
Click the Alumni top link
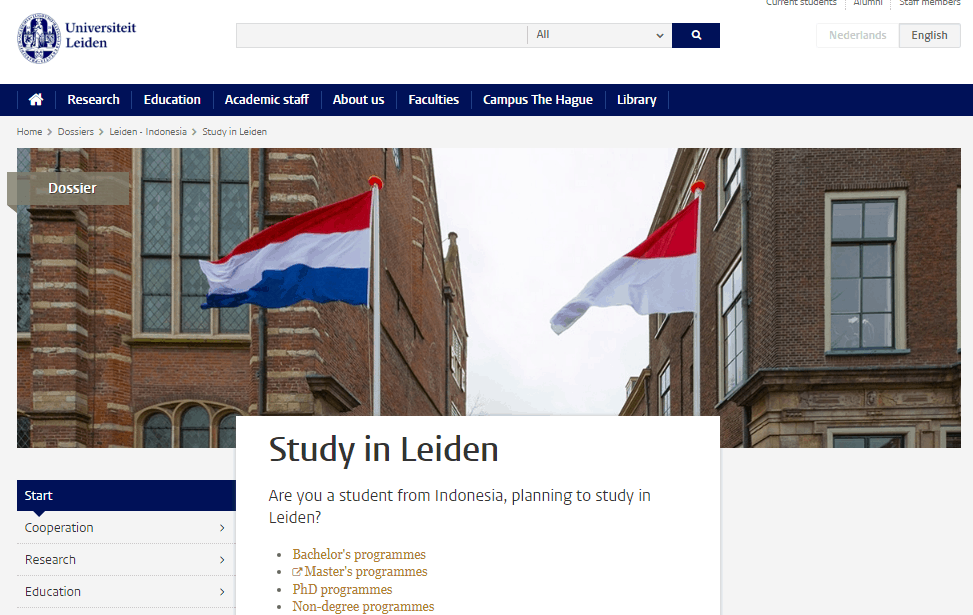pyautogui.click(x=868, y=3)
